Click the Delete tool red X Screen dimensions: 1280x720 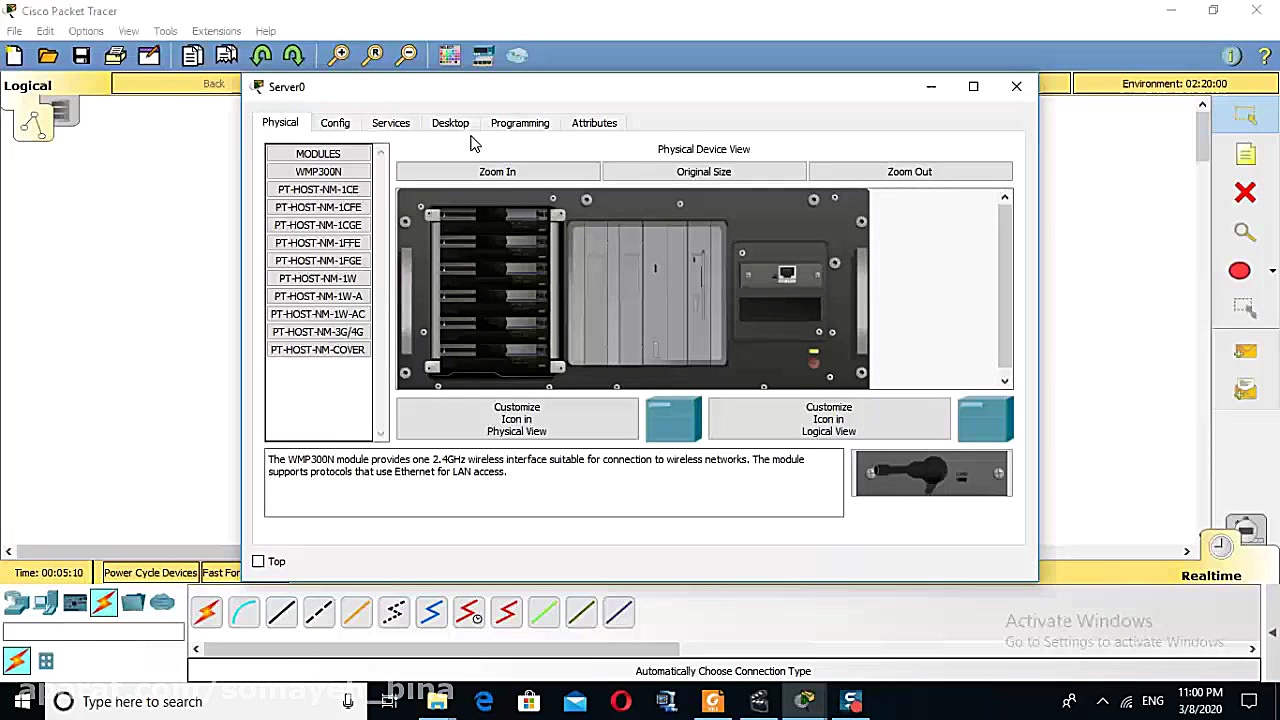pyautogui.click(x=1244, y=192)
